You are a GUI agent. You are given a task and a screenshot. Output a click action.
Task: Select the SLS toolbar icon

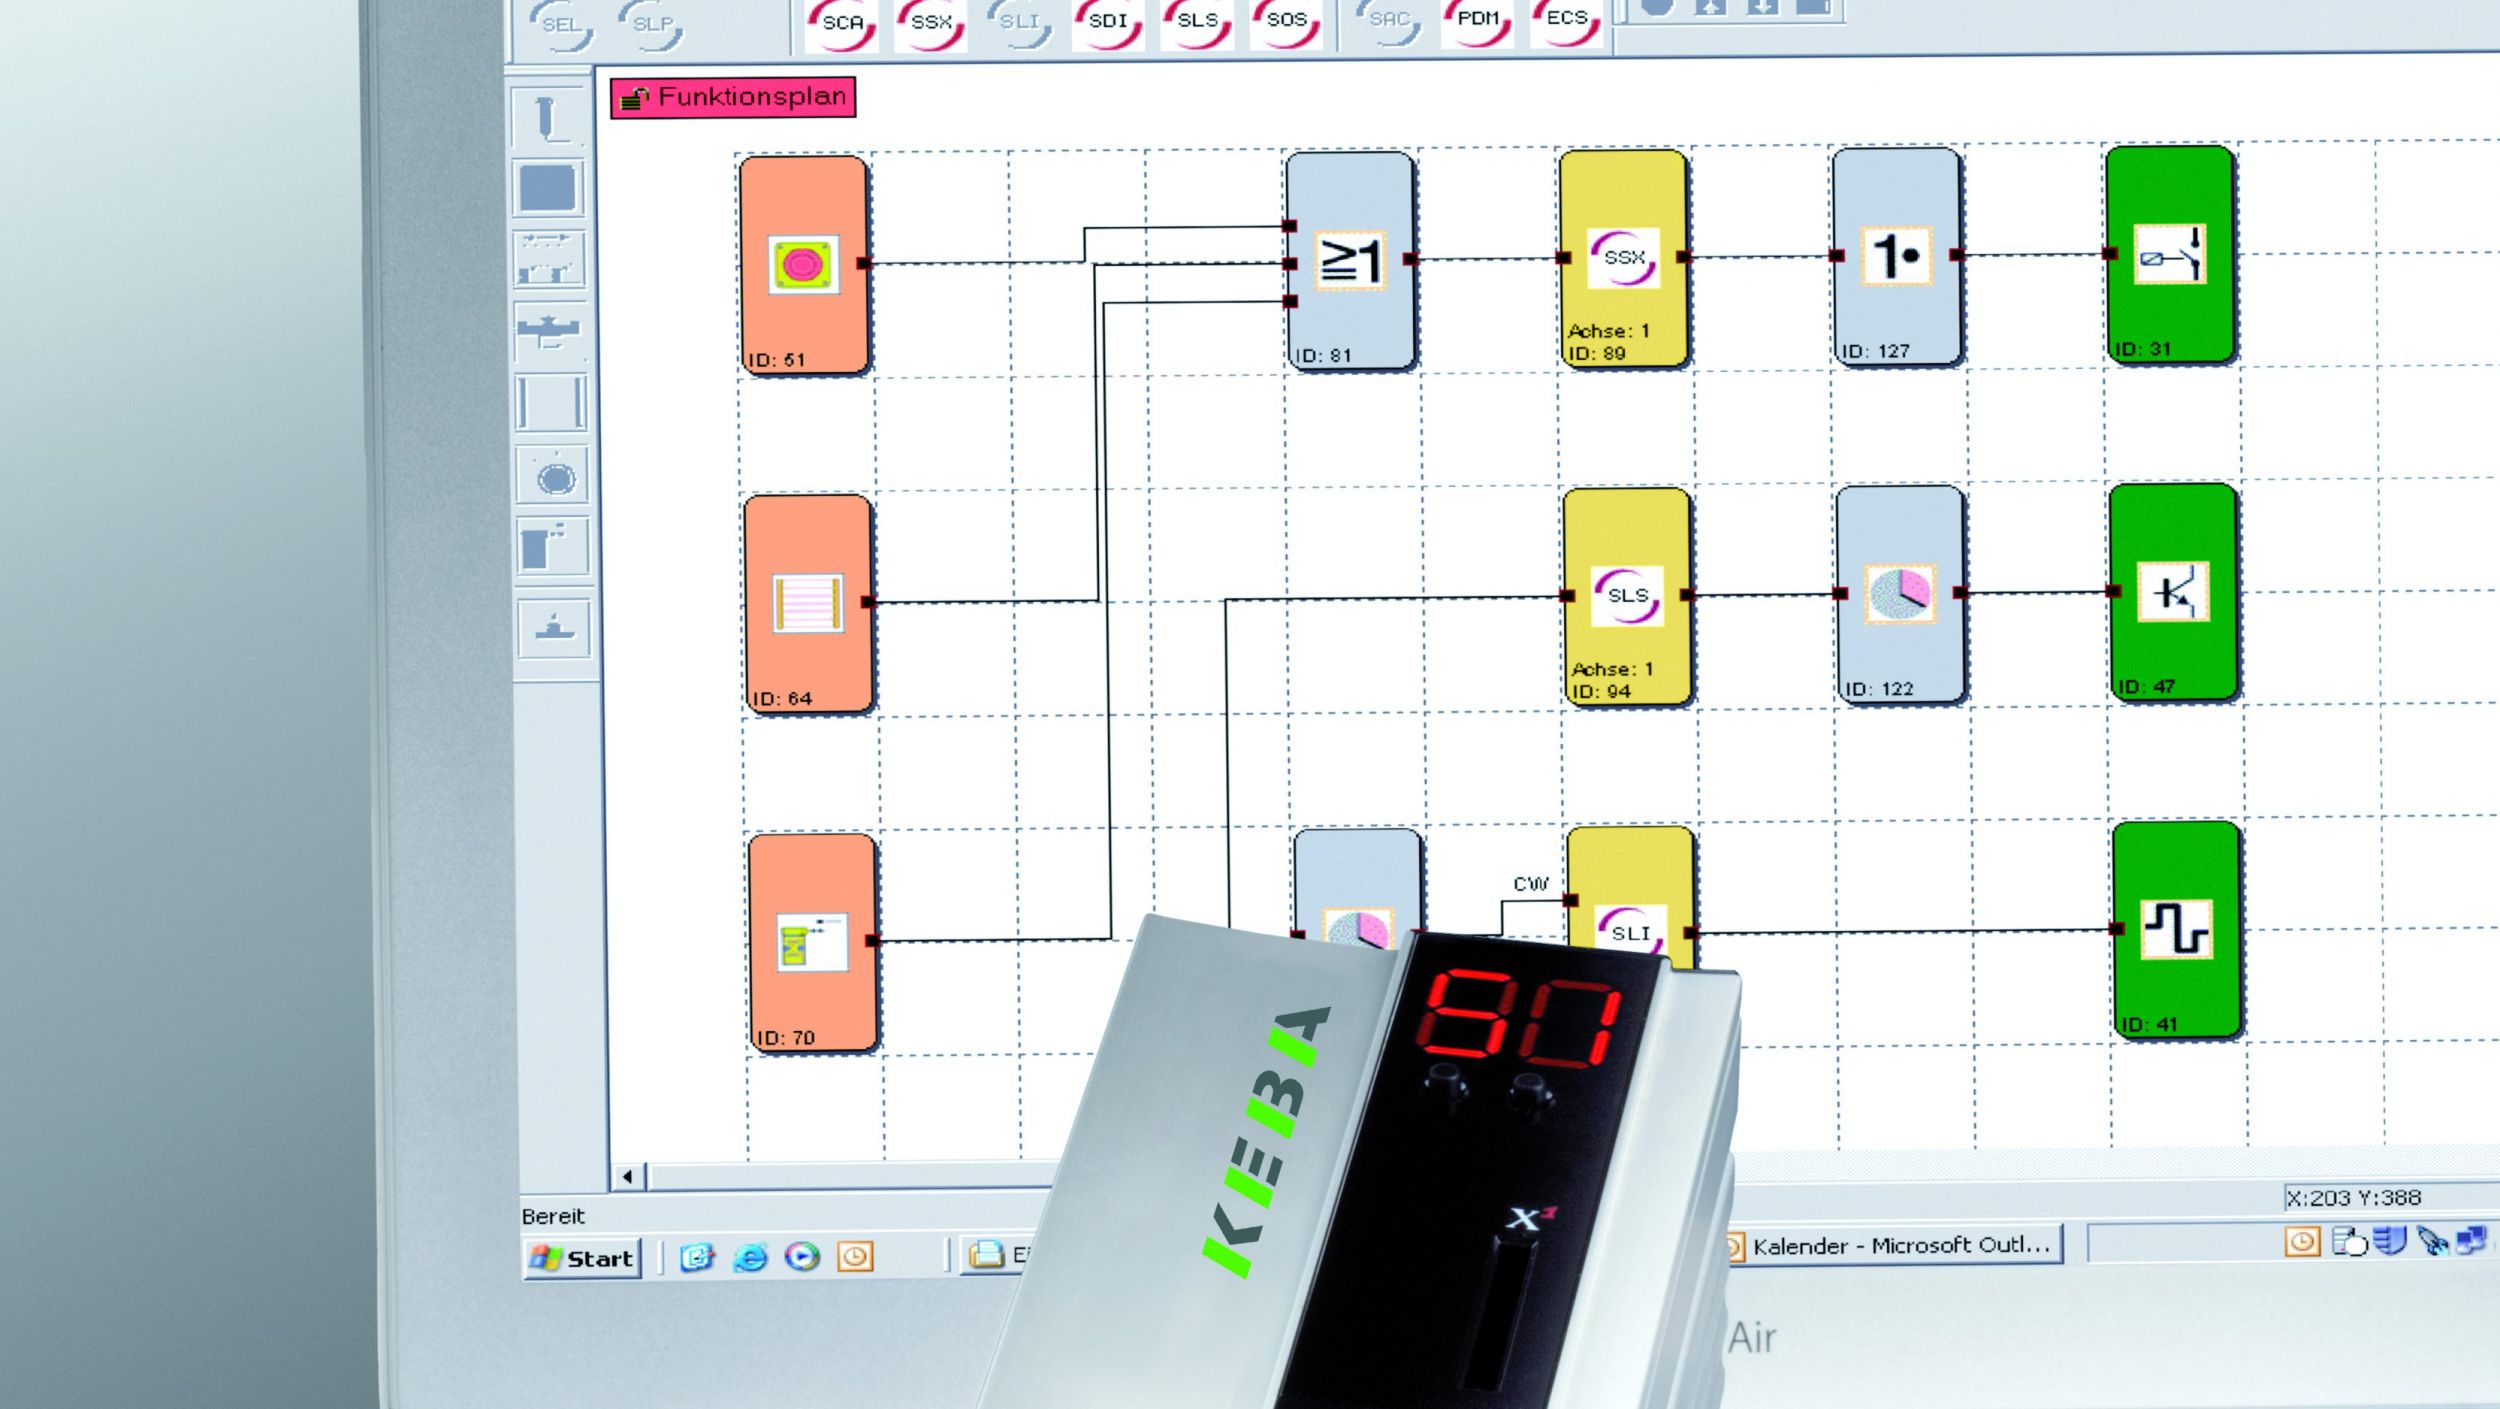coord(1197,22)
